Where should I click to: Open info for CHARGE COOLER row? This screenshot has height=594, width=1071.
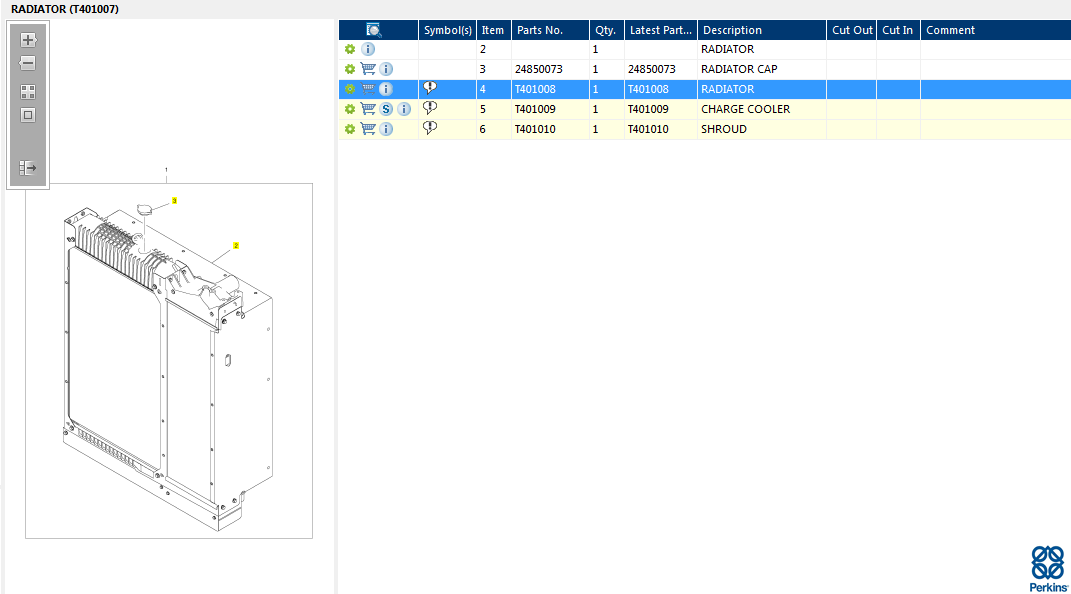point(404,109)
